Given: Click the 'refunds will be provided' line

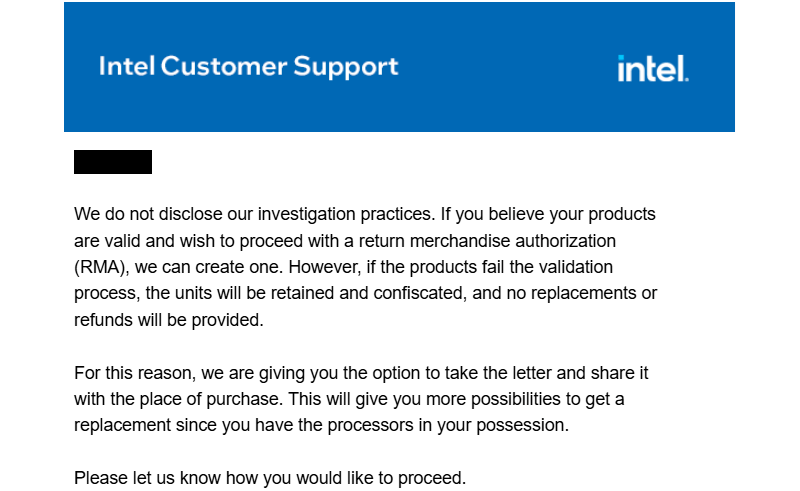Looking at the screenshot, I should click(169, 320).
